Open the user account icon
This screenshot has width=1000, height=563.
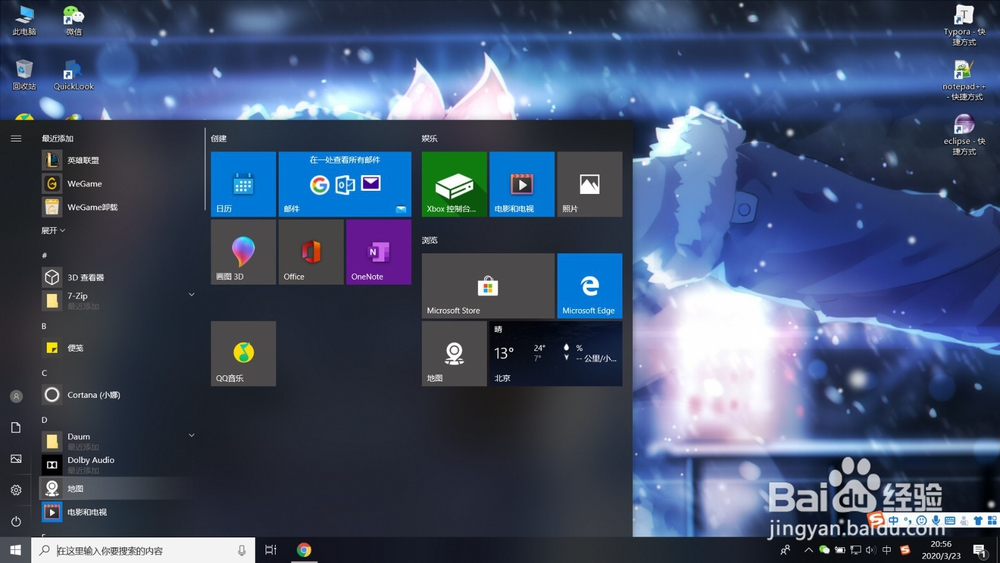pyautogui.click(x=16, y=396)
